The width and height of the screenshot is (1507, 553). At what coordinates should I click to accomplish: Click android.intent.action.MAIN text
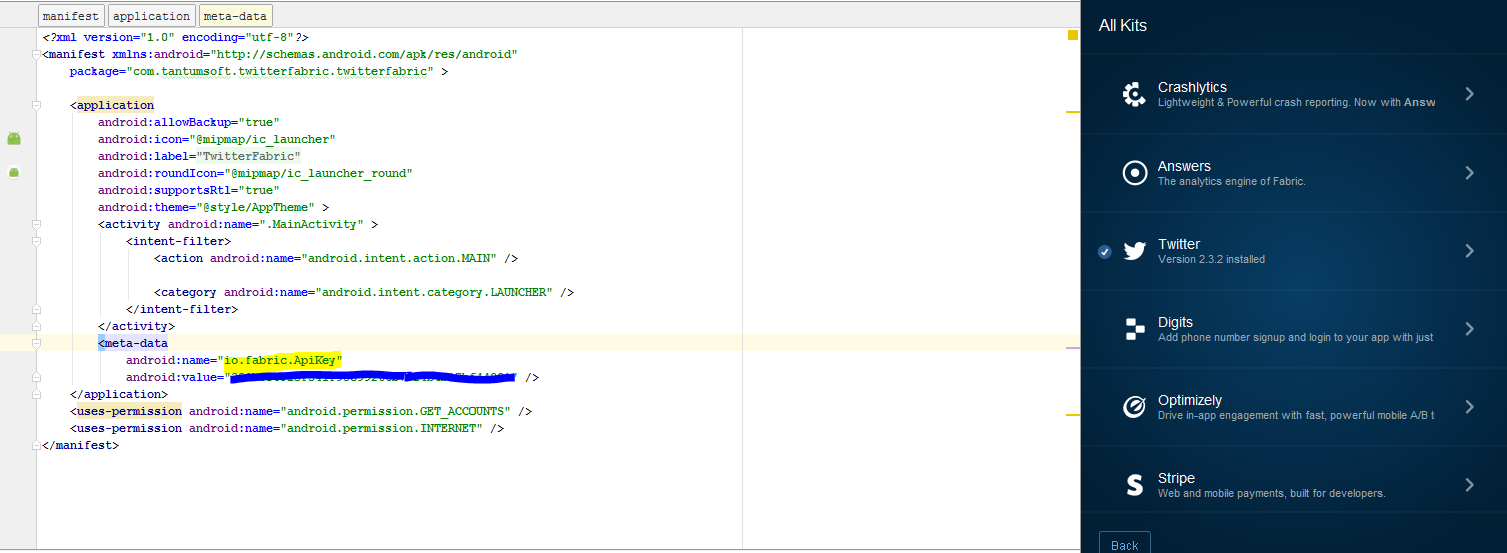(x=399, y=258)
